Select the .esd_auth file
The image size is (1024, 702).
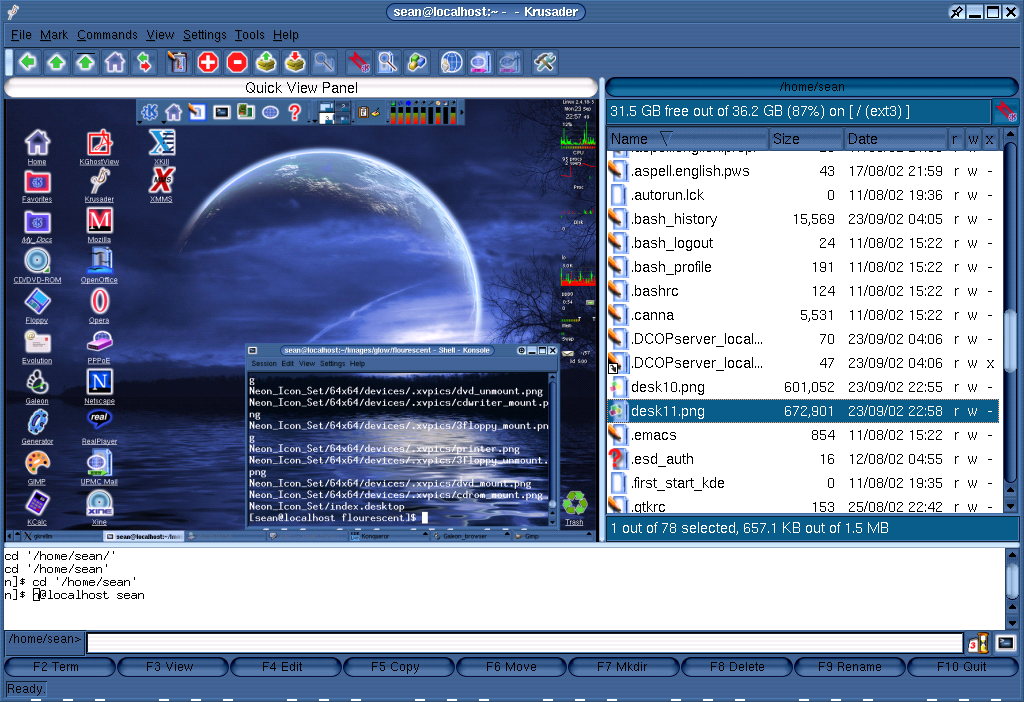click(x=803, y=459)
